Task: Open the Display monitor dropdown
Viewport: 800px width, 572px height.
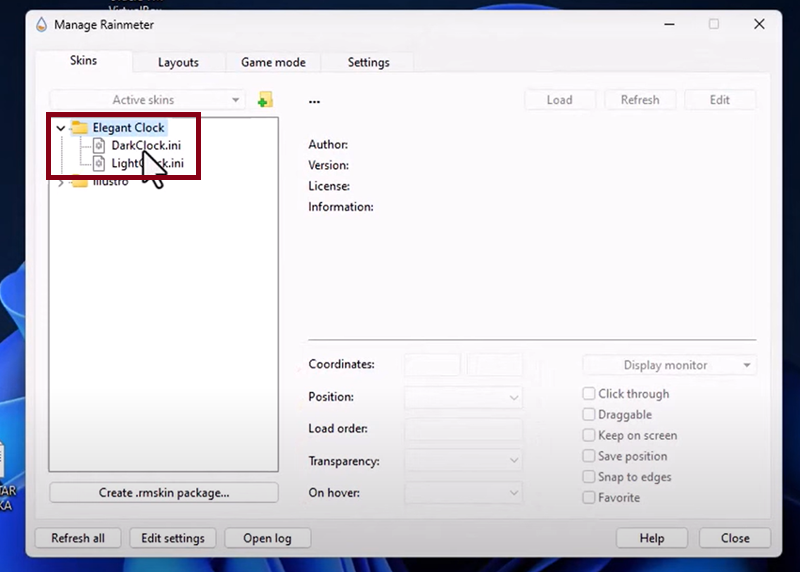Action: (669, 365)
